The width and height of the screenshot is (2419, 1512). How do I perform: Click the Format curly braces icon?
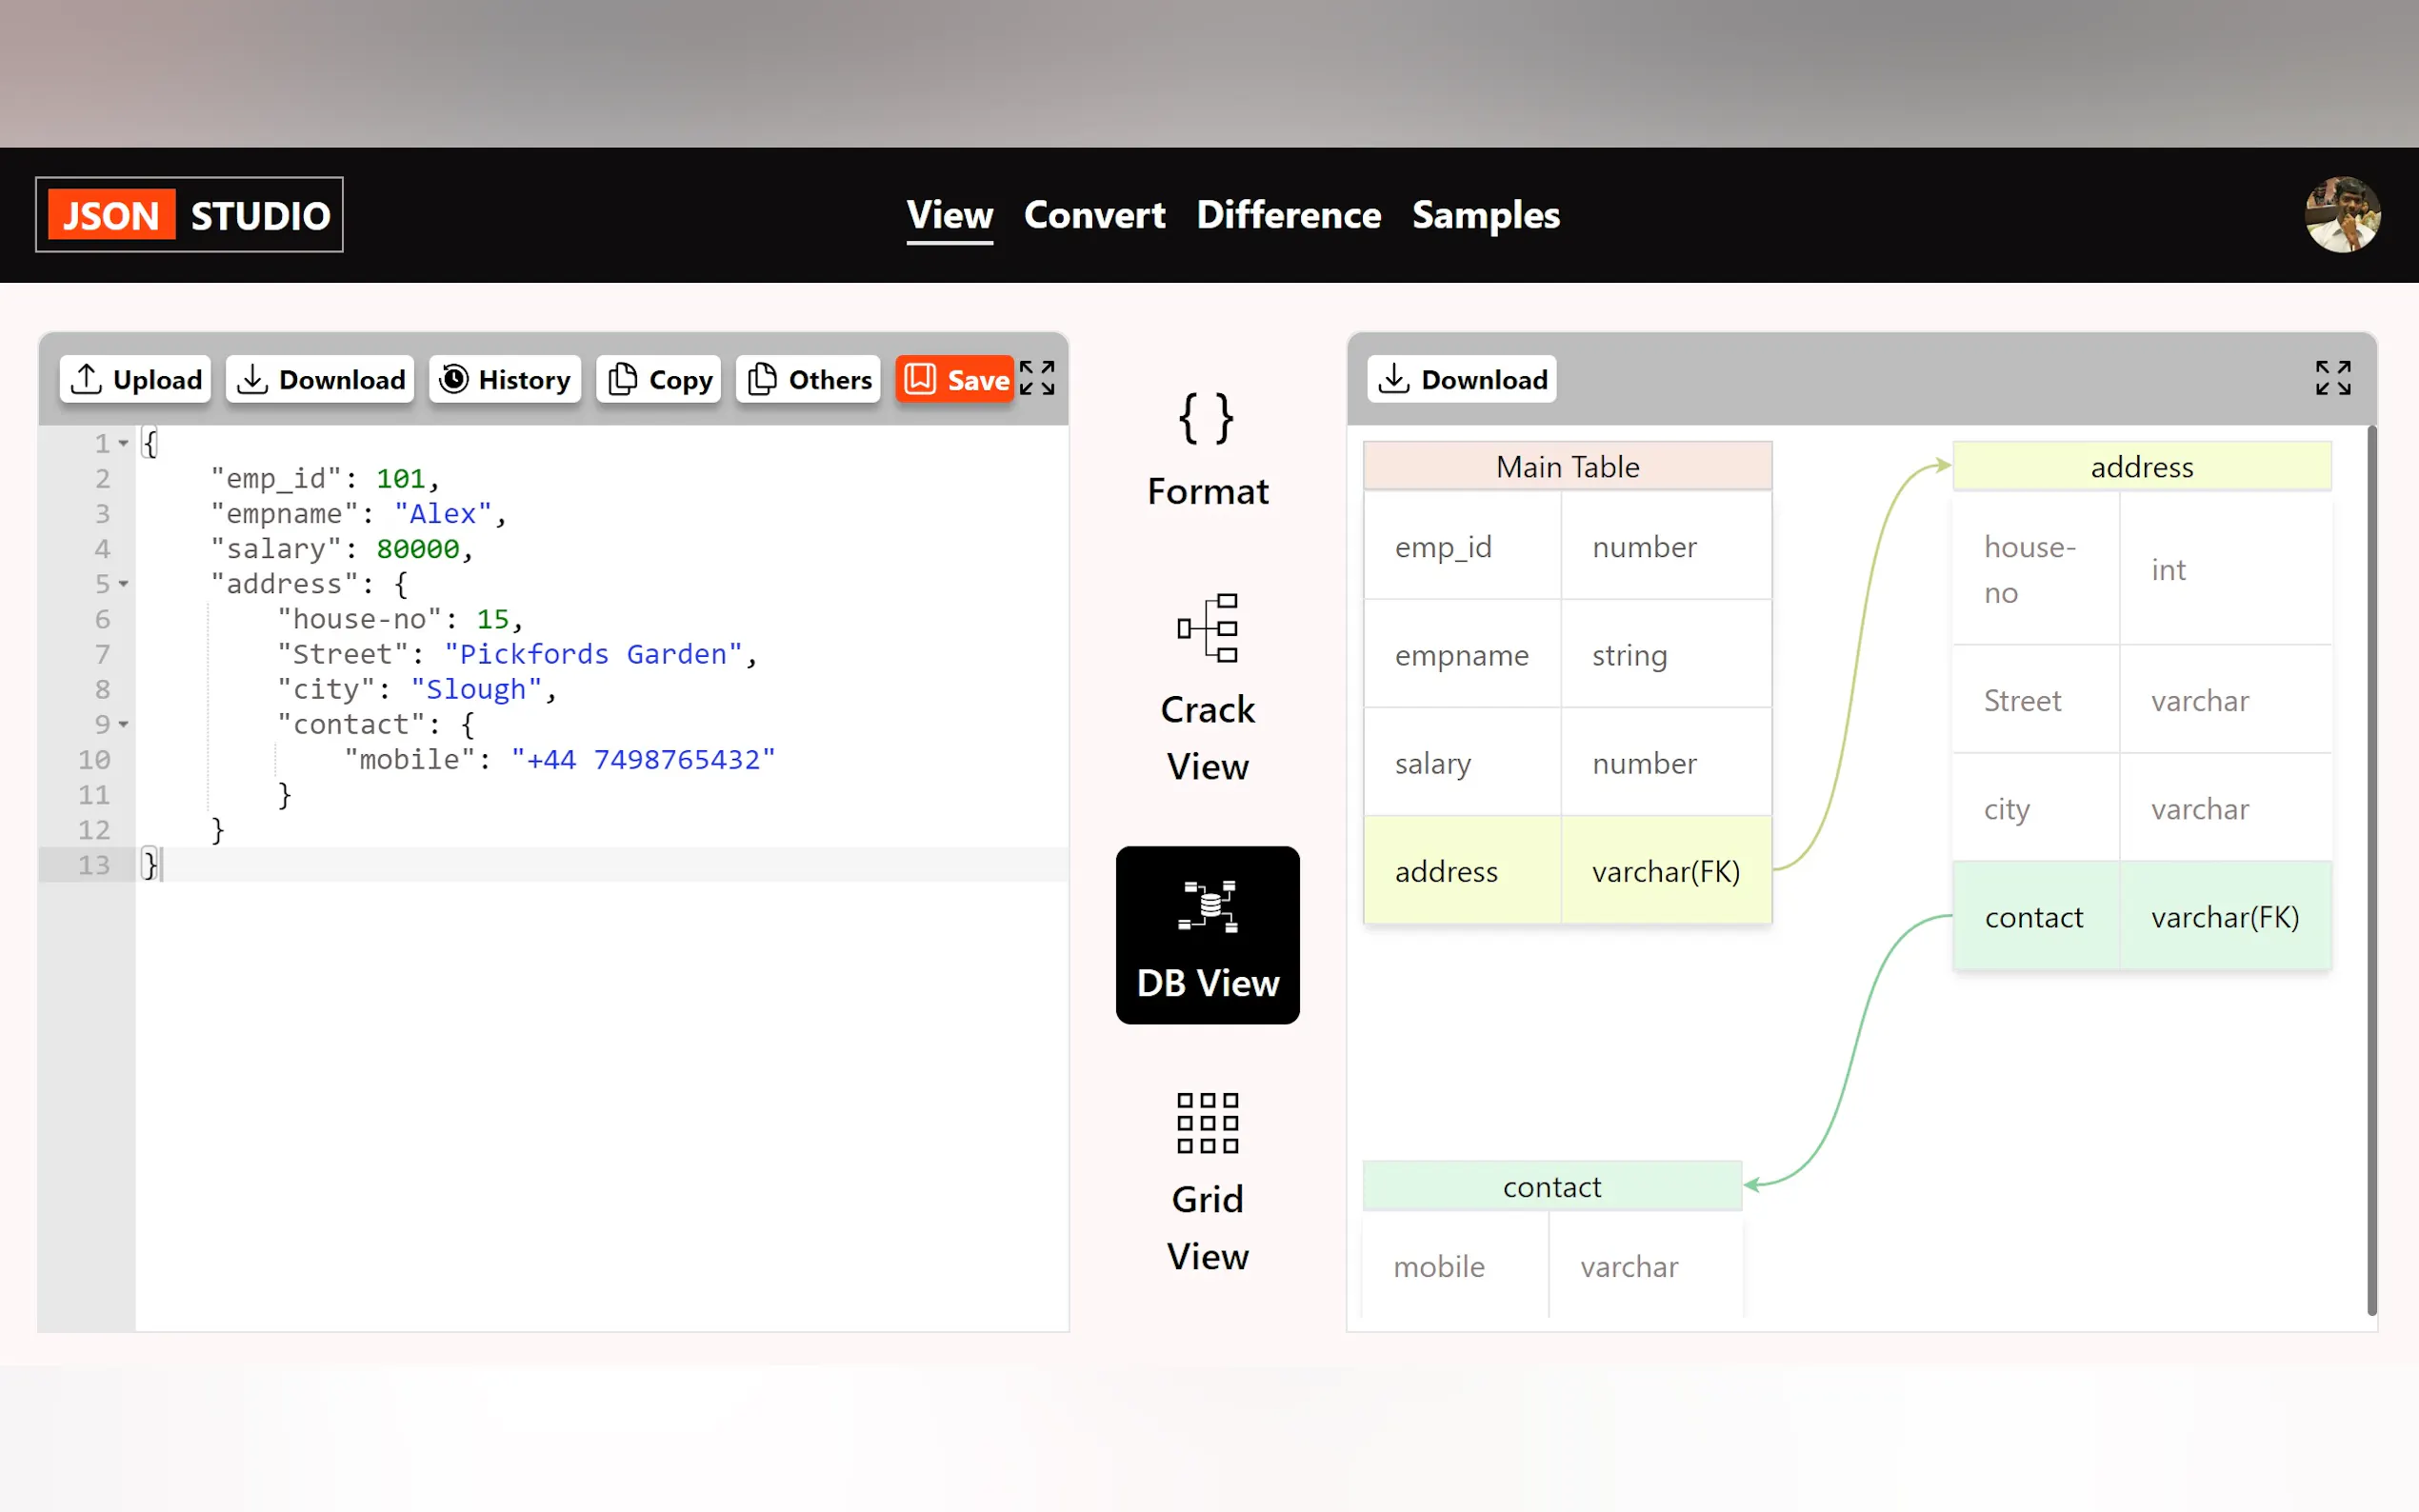click(x=1206, y=418)
